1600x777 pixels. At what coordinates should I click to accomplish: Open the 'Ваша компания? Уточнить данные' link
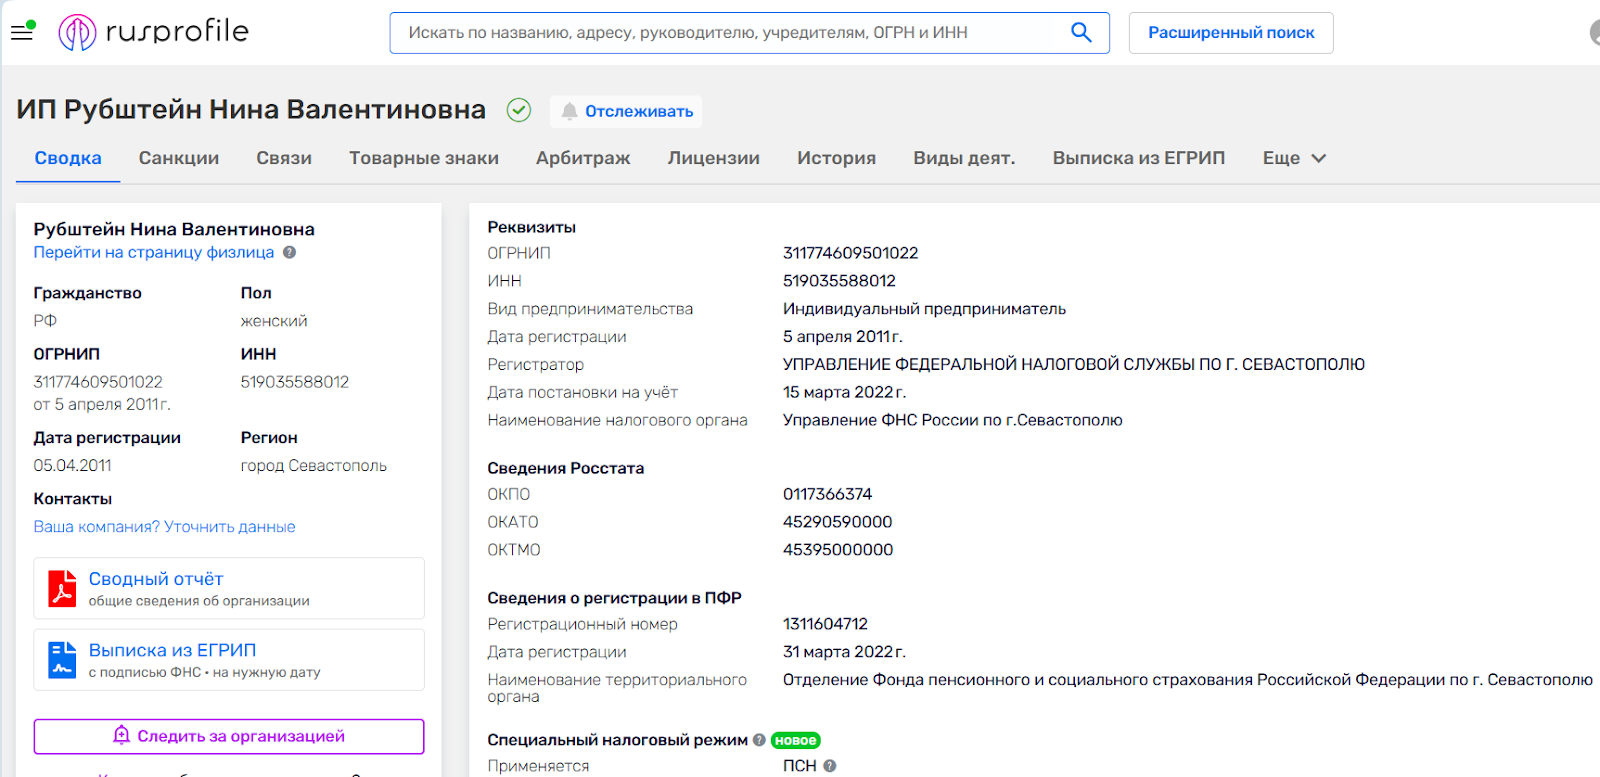[x=165, y=527]
